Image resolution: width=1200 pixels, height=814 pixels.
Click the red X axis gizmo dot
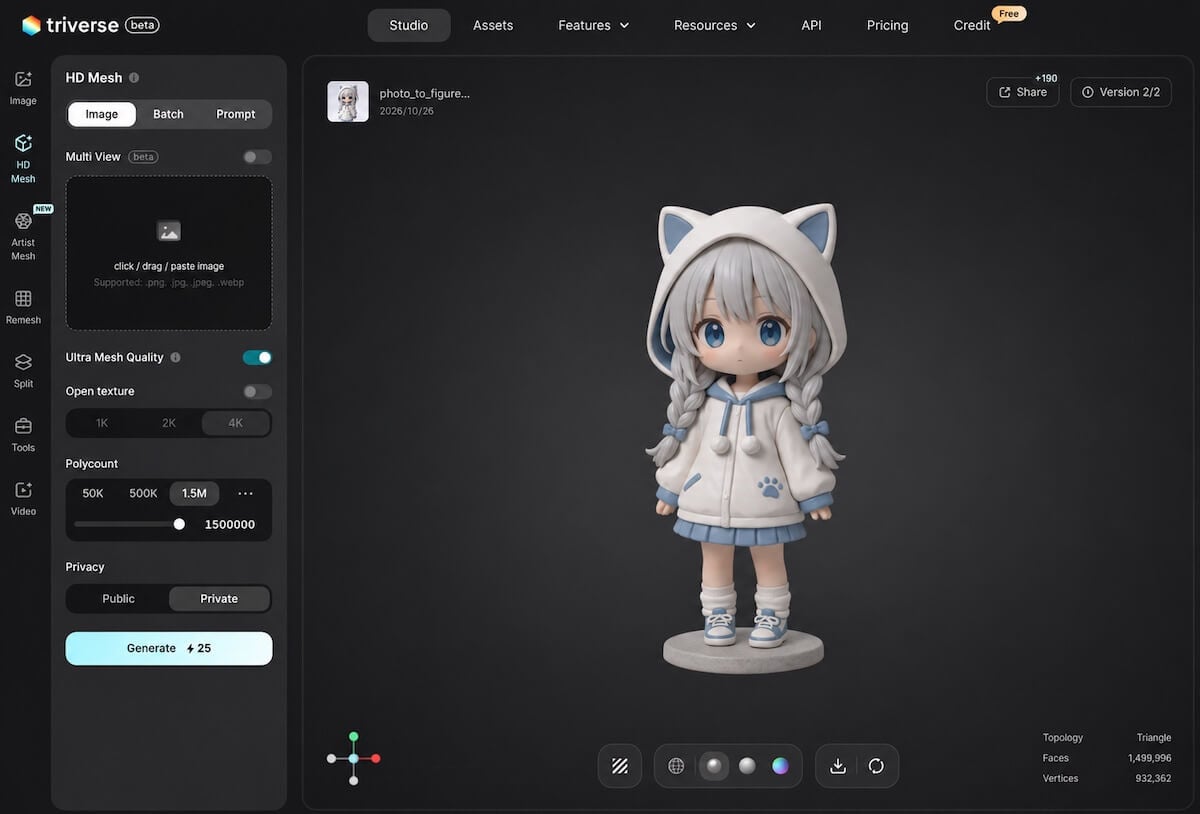(x=376, y=759)
